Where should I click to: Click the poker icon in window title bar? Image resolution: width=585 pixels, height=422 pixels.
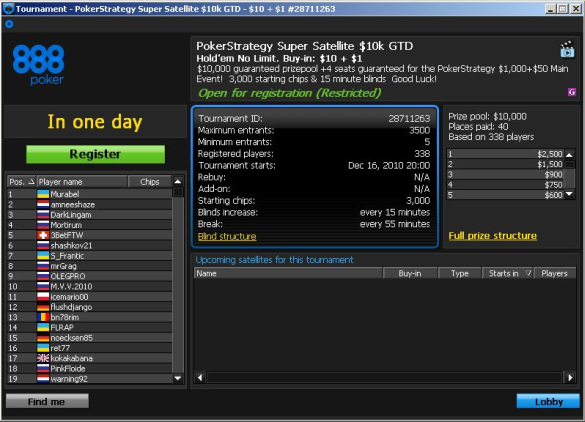click(x=9, y=9)
